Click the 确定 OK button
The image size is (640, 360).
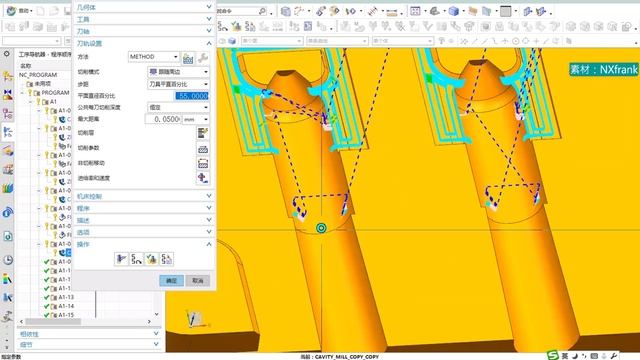click(x=171, y=280)
